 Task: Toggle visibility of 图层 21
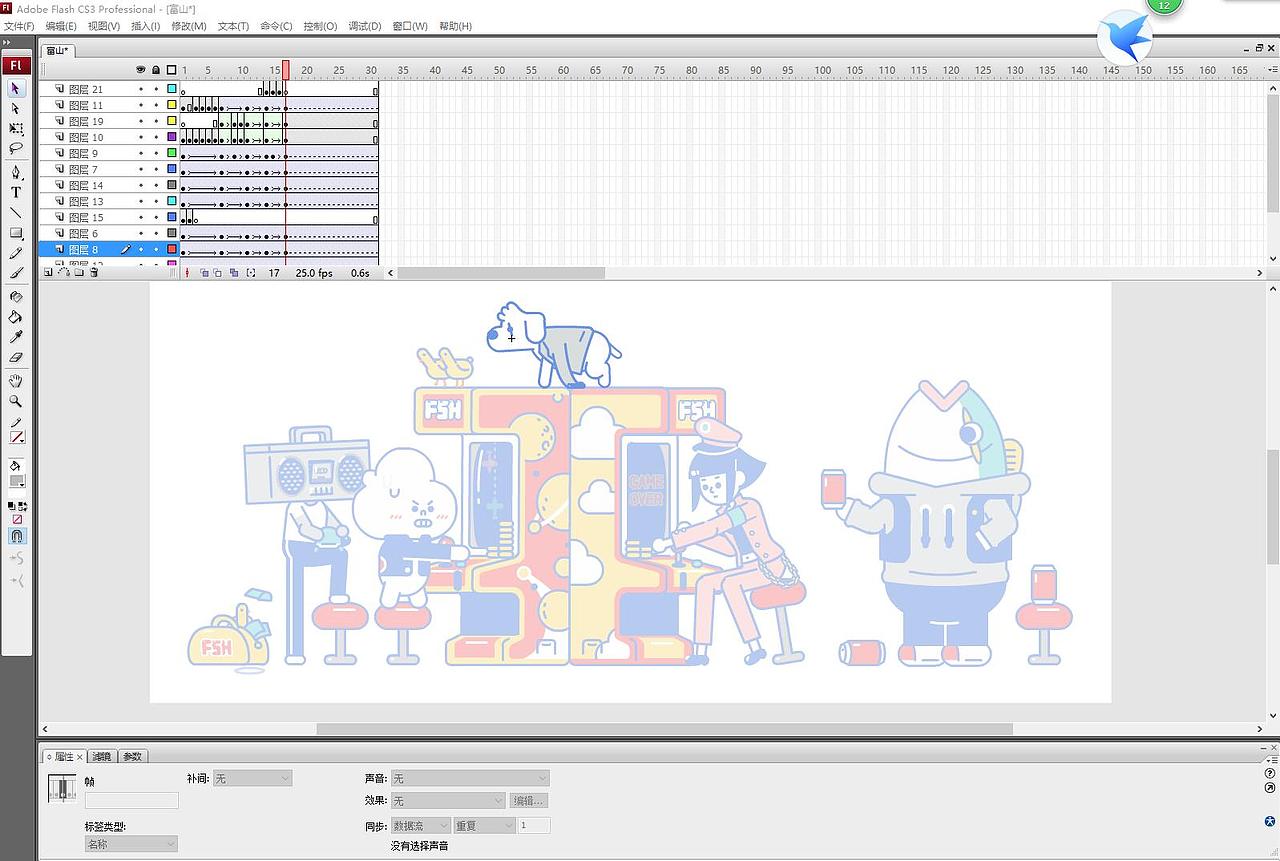[x=141, y=89]
